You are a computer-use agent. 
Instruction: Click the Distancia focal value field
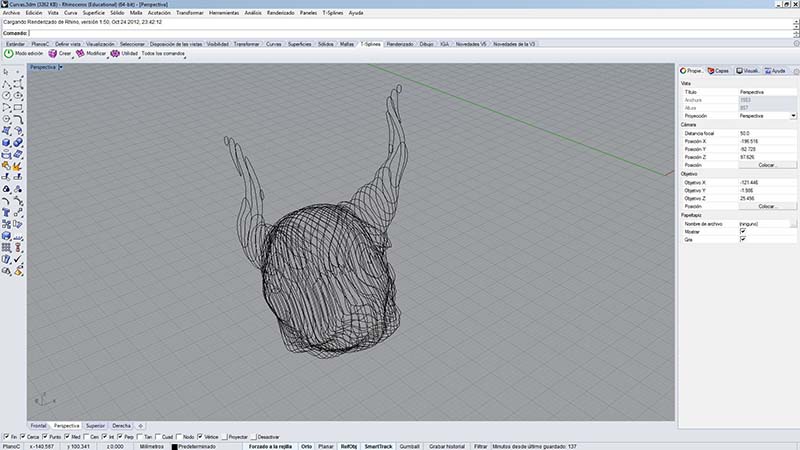(767, 133)
